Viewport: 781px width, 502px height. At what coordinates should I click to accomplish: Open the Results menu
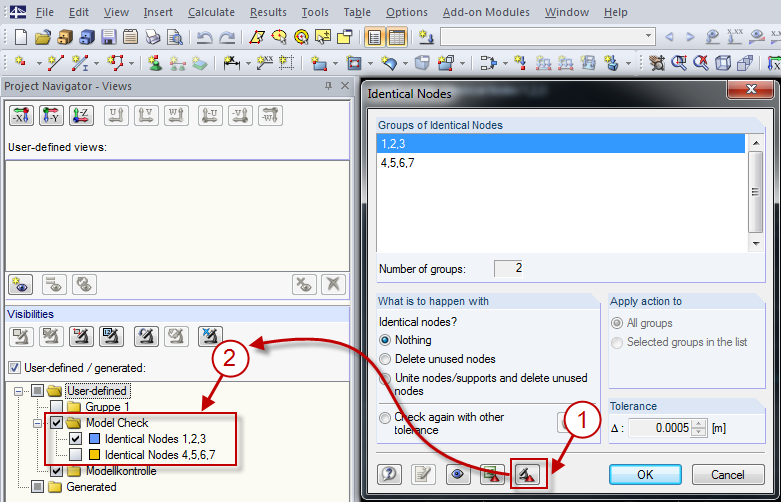[268, 12]
